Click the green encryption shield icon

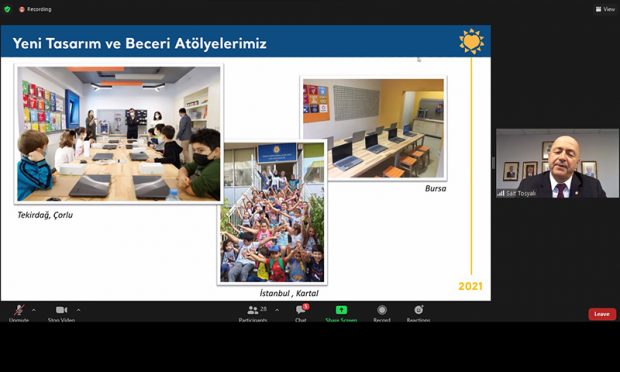[x=7, y=9]
